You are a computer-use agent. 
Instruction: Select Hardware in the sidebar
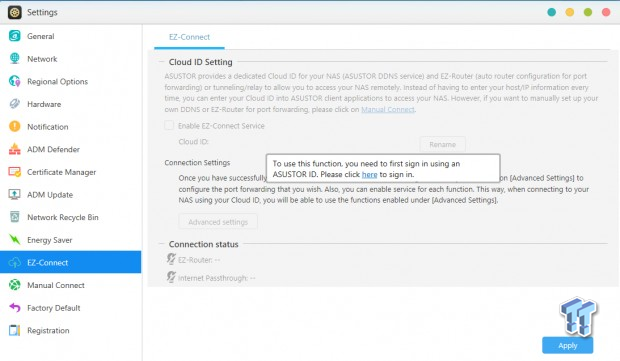pos(70,104)
